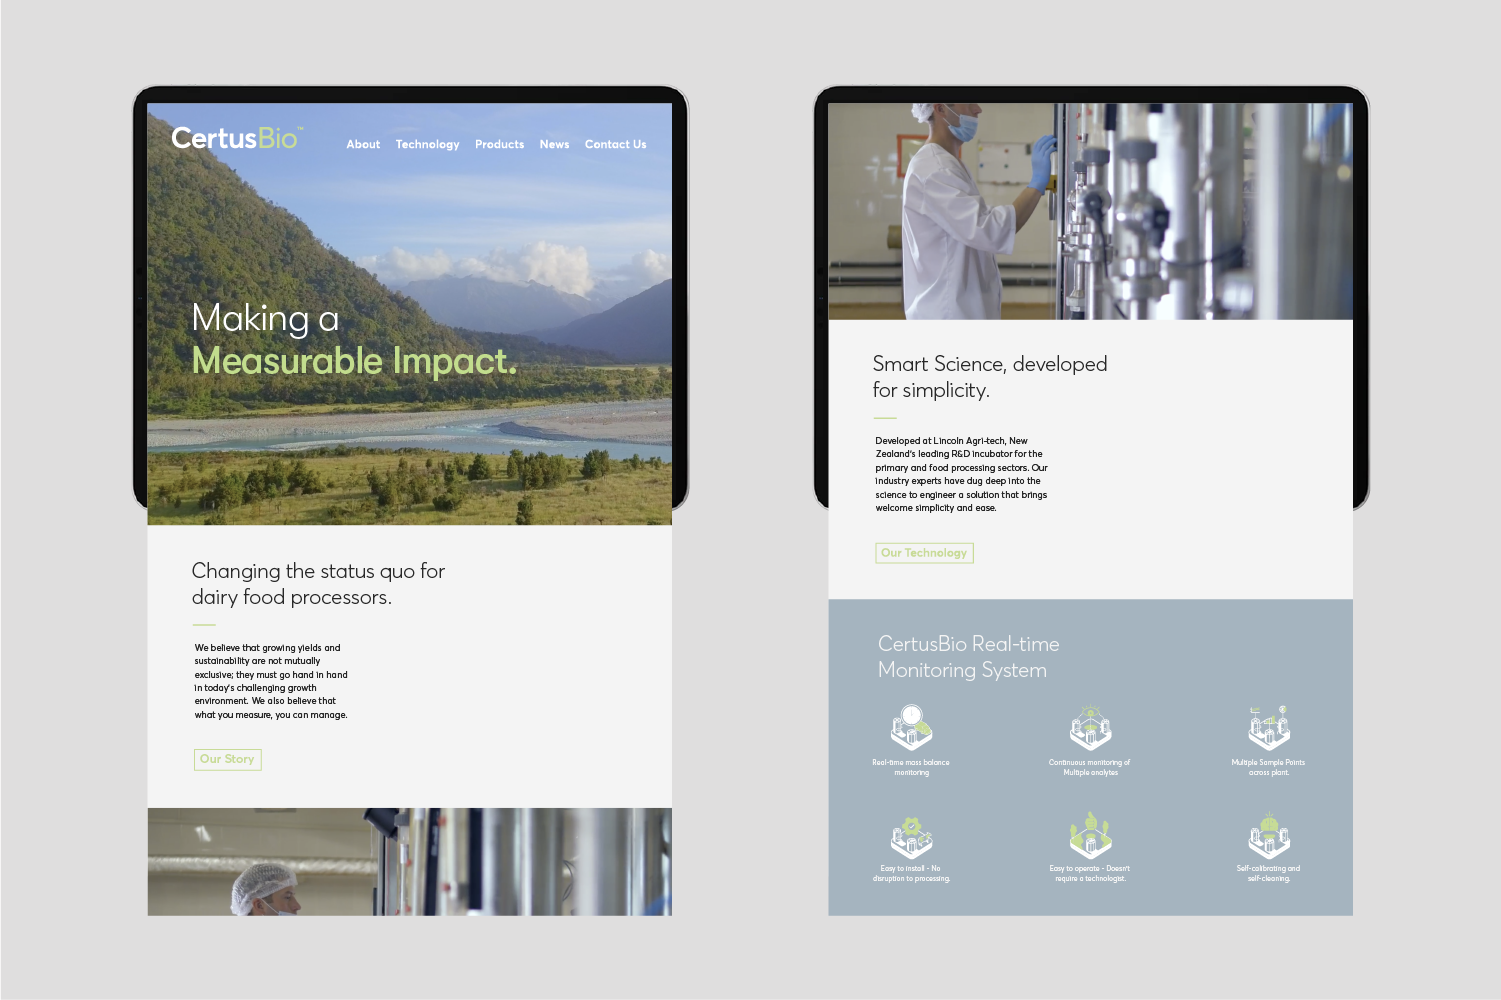
Task: Click the "Easy to install - No disruption" caption
Action: pos(911,873)
